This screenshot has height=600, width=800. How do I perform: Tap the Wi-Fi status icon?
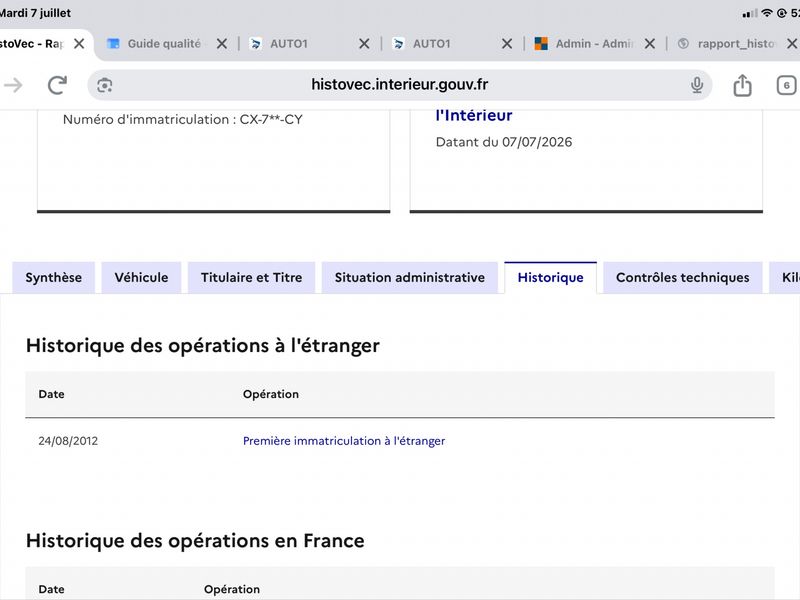point(766,13)
